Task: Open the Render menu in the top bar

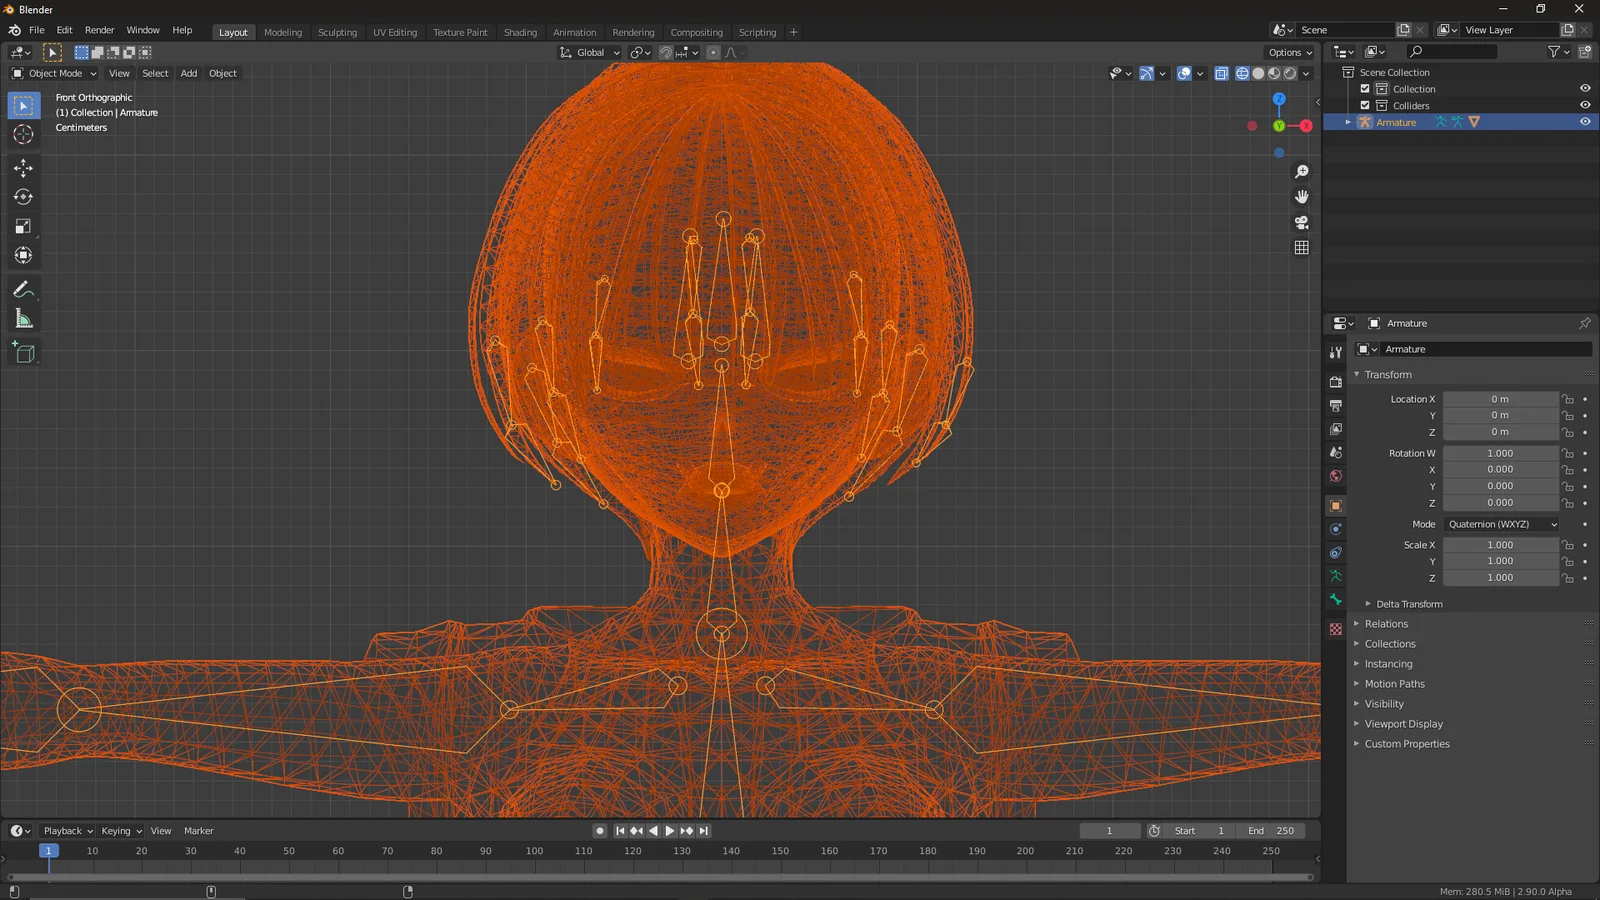Action: click(99, 30)
